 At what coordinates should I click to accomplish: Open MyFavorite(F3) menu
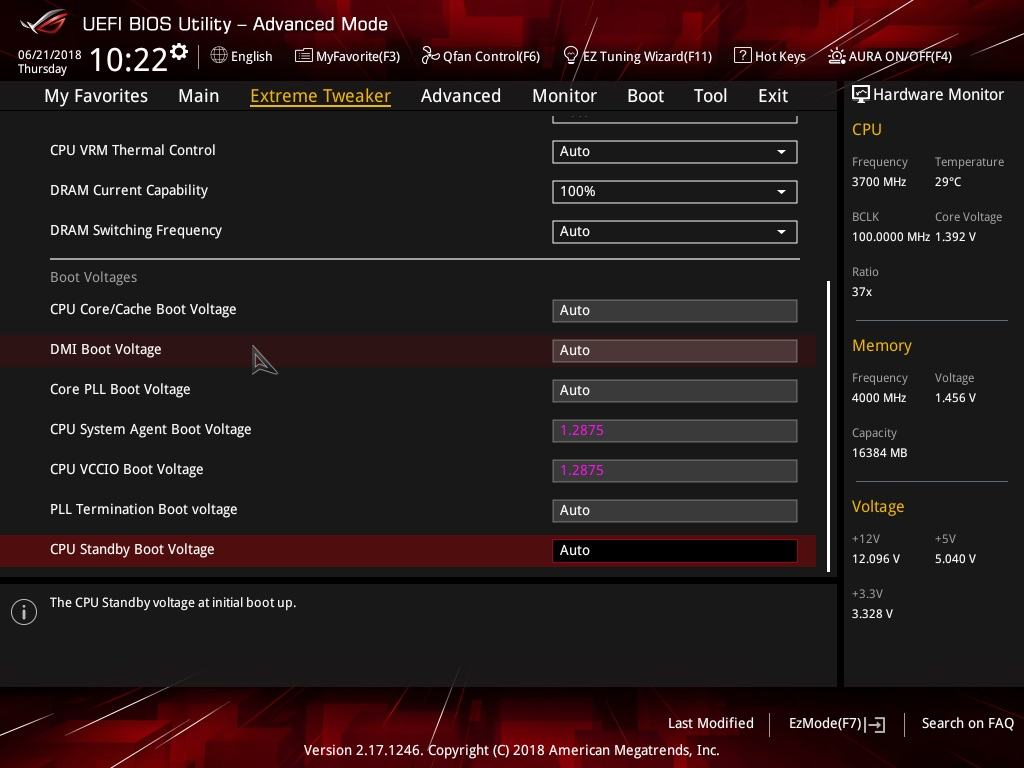point(358,56)
